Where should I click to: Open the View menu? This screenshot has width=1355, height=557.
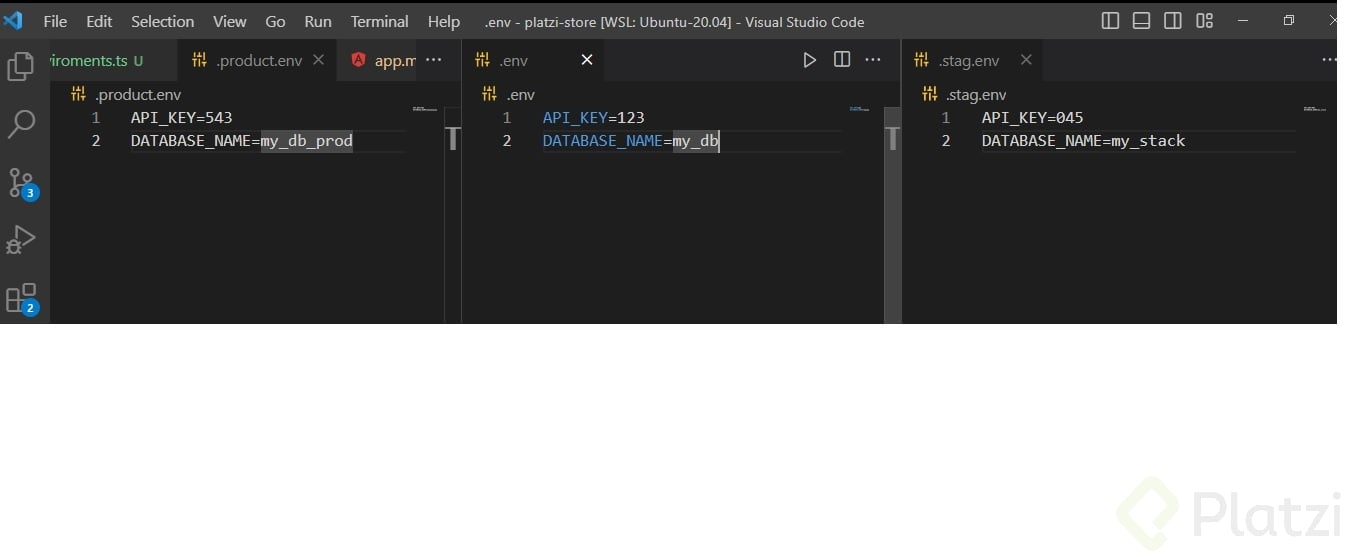(230, 21)
